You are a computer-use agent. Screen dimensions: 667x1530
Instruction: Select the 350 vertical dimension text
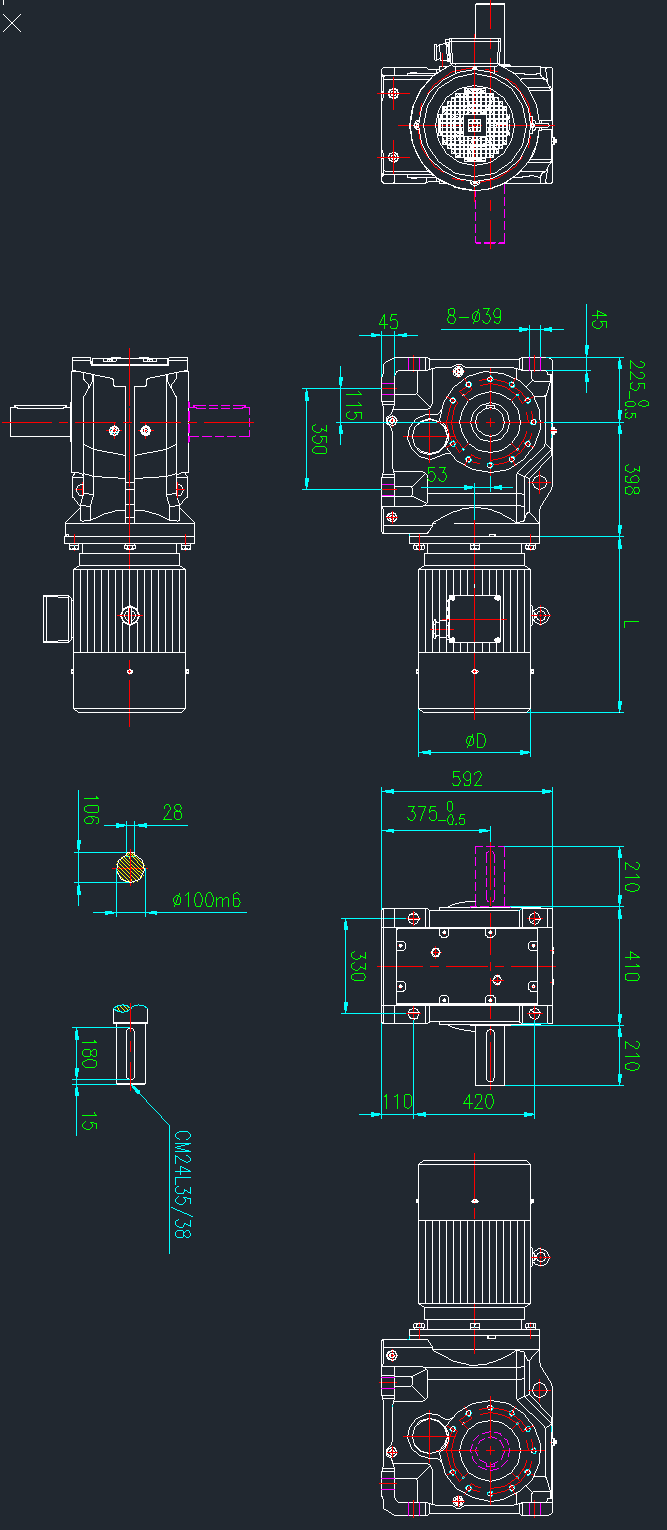[319, 440]
